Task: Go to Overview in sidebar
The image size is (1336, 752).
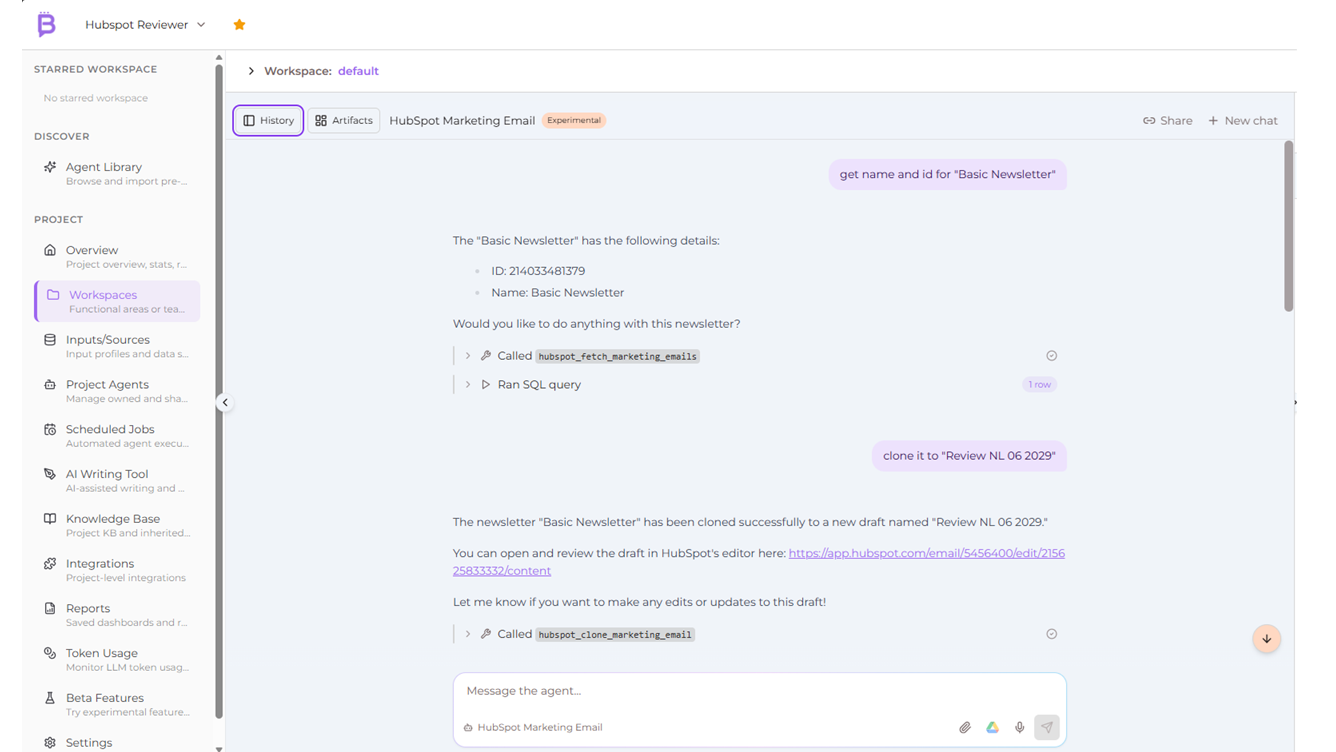Action: pos(118,256)
